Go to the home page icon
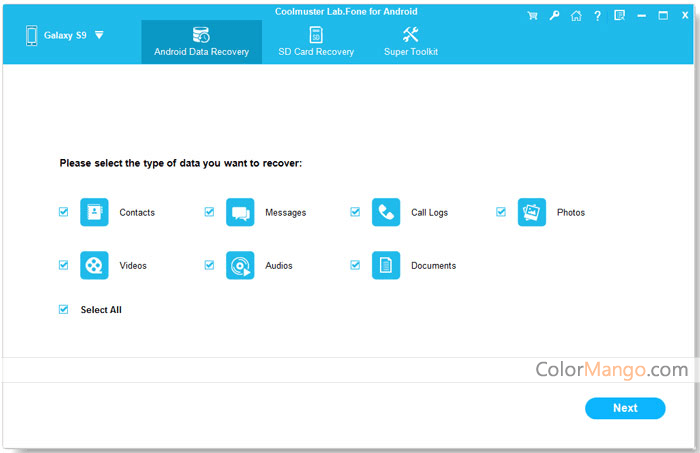Viewport: 700px width, 453px height. pos(576,16)
